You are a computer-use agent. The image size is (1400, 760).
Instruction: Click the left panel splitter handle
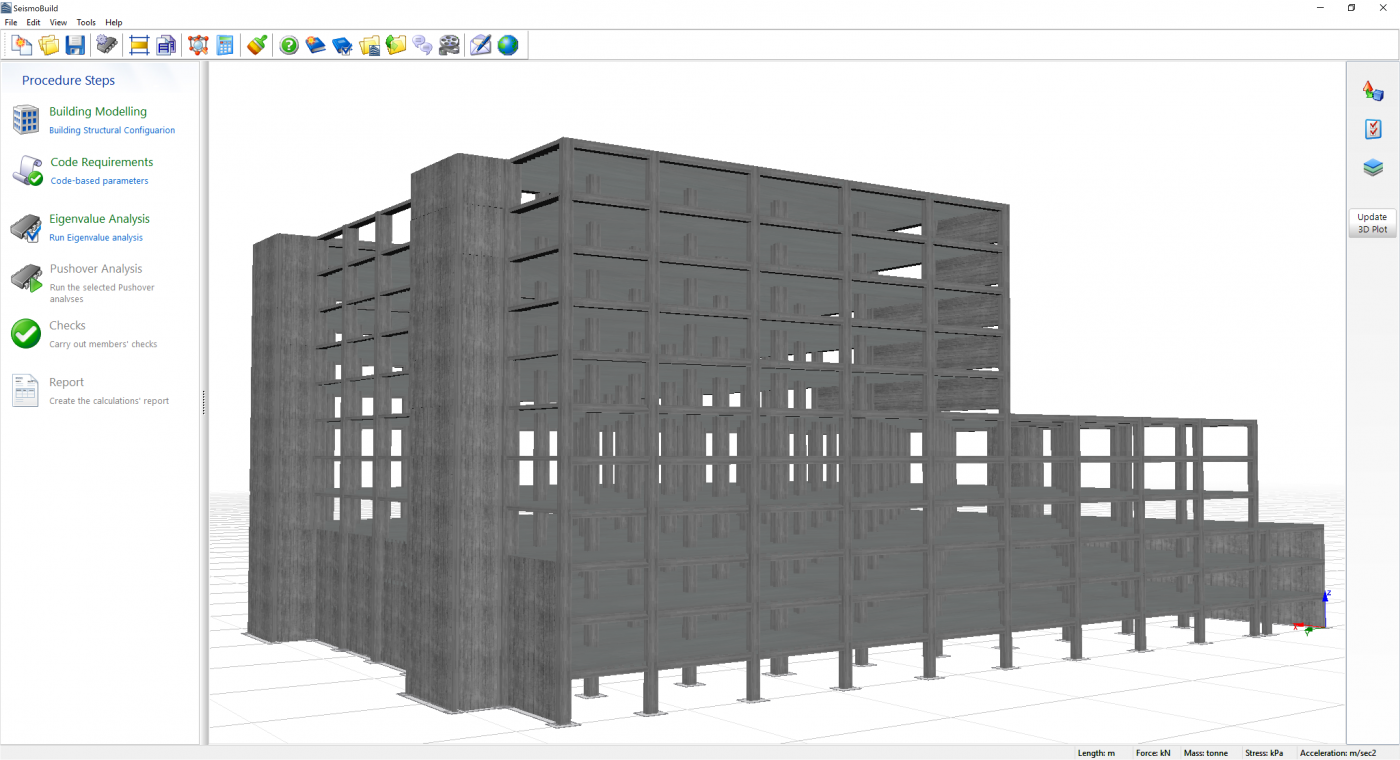(x=204, y=402)
